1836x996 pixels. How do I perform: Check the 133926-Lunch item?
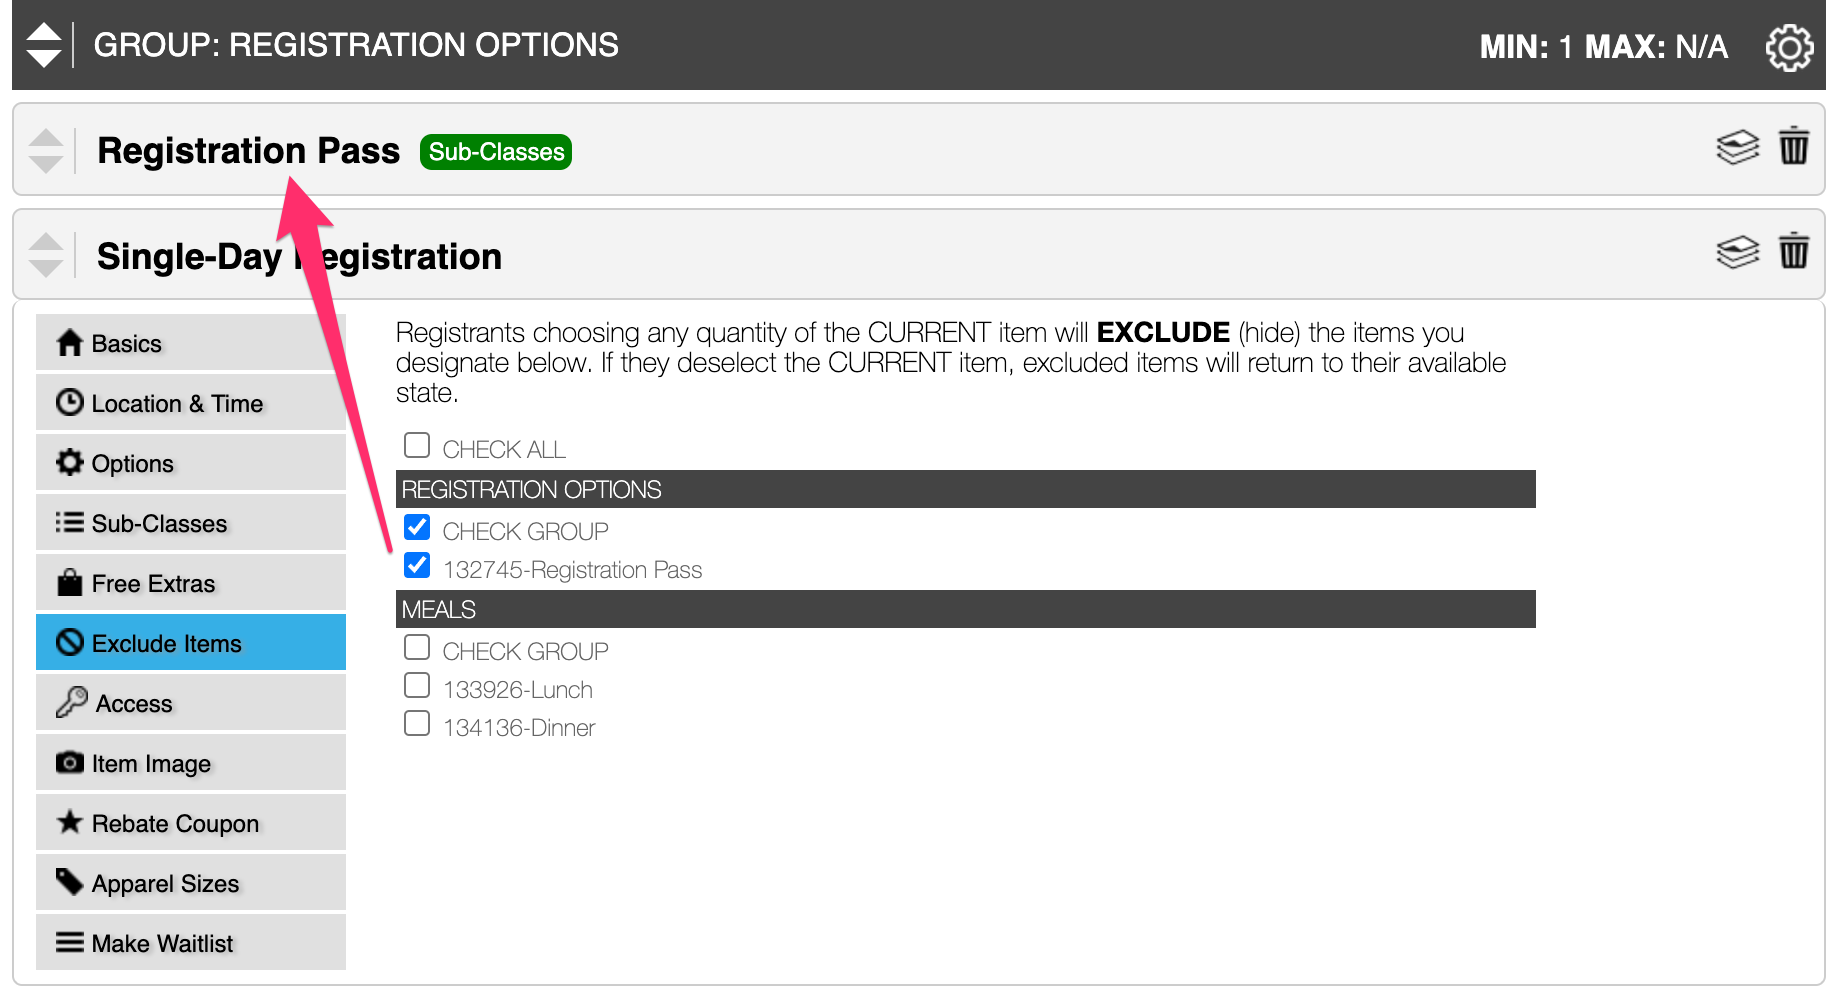(417, 685)
